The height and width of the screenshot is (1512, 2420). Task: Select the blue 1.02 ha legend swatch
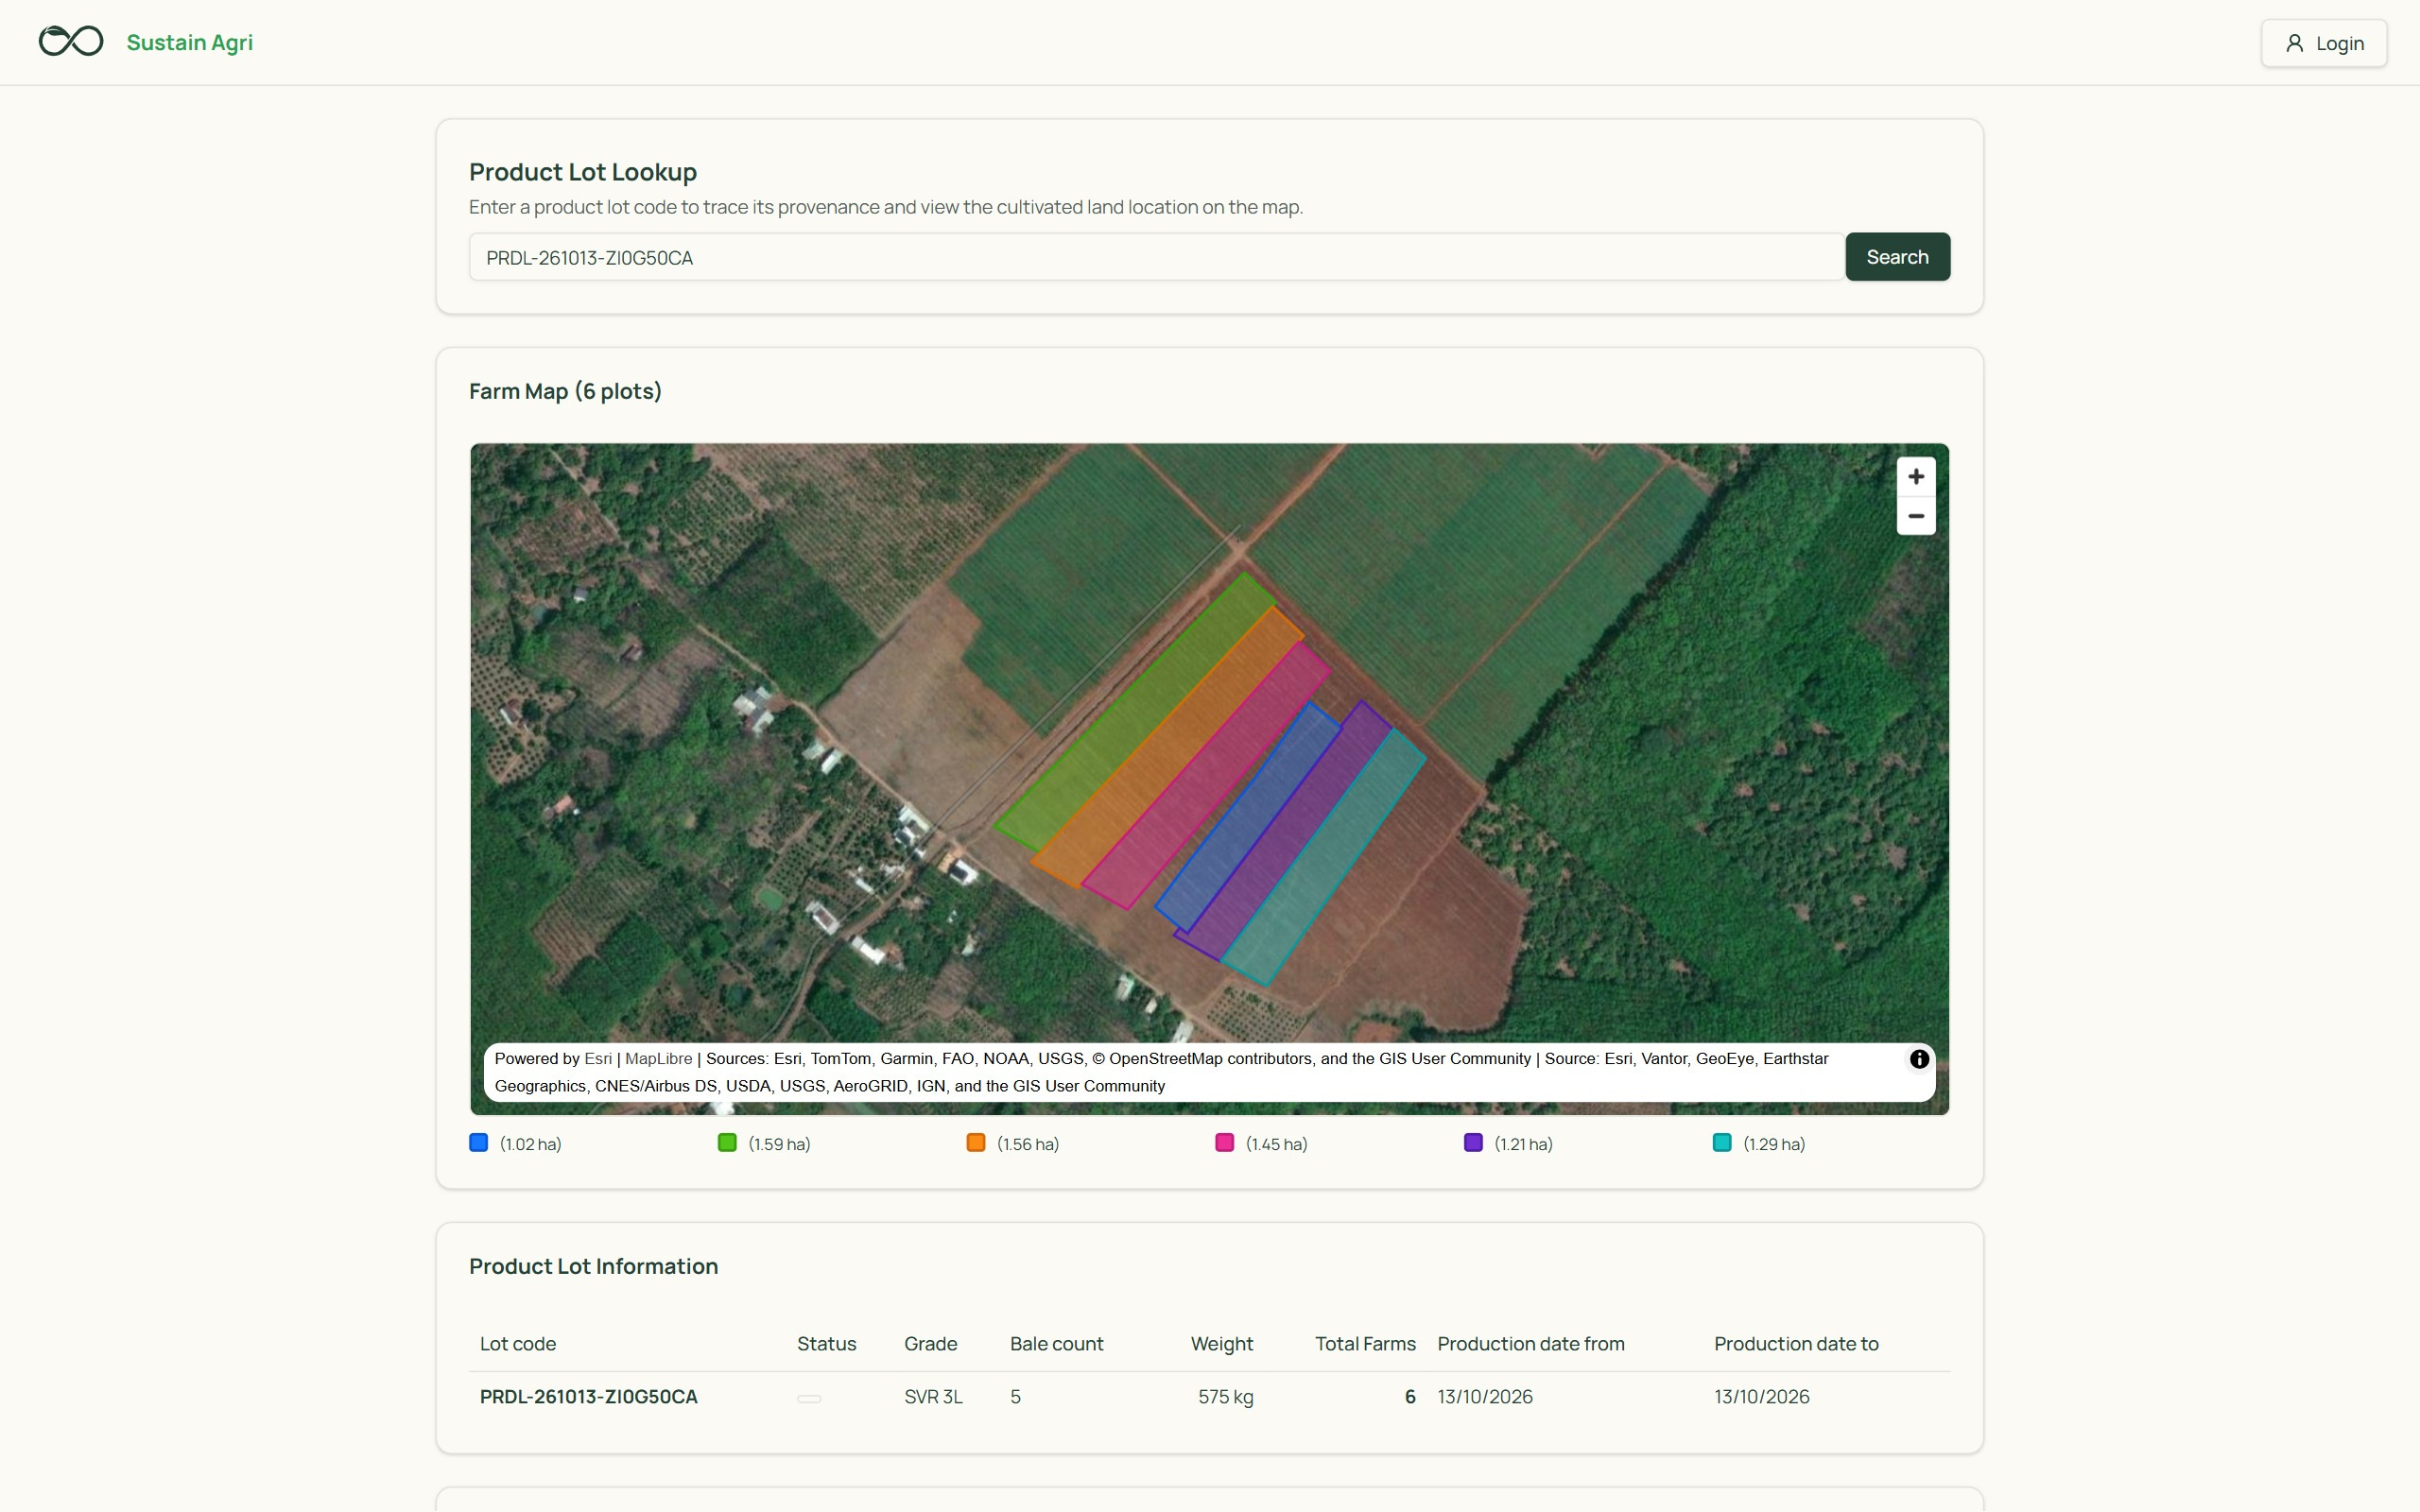[x=479, y=1143]
